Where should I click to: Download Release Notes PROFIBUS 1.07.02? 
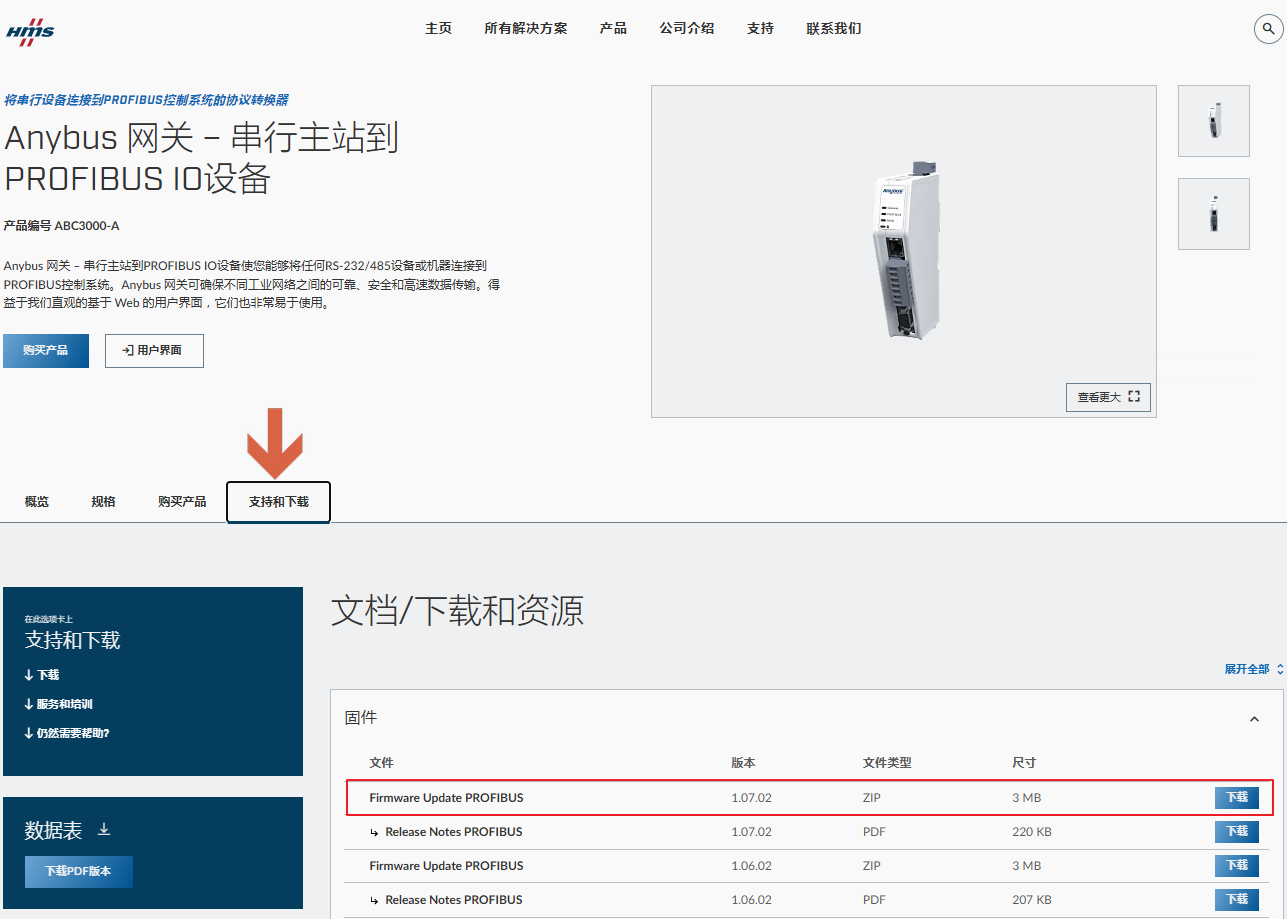1237,832
